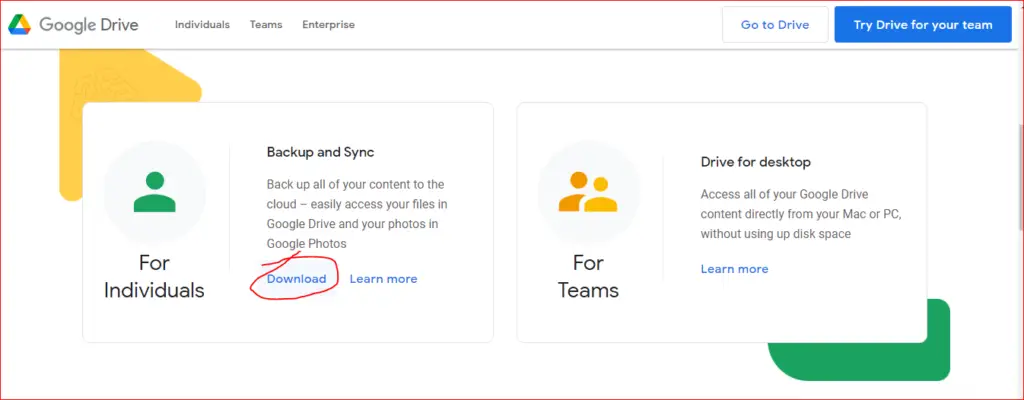The image size is (1024, 400).
Task: Download Backup and Sync
Action: pyautogui.click(x=296, y=279)
